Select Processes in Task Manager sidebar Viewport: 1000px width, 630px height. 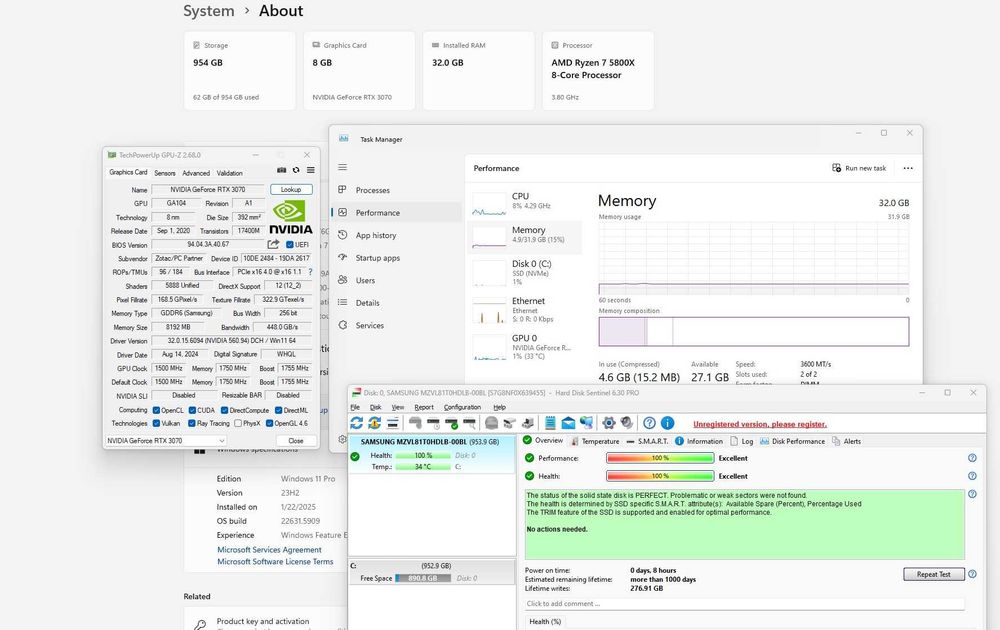pyautogui.click(x=396, y=190)
